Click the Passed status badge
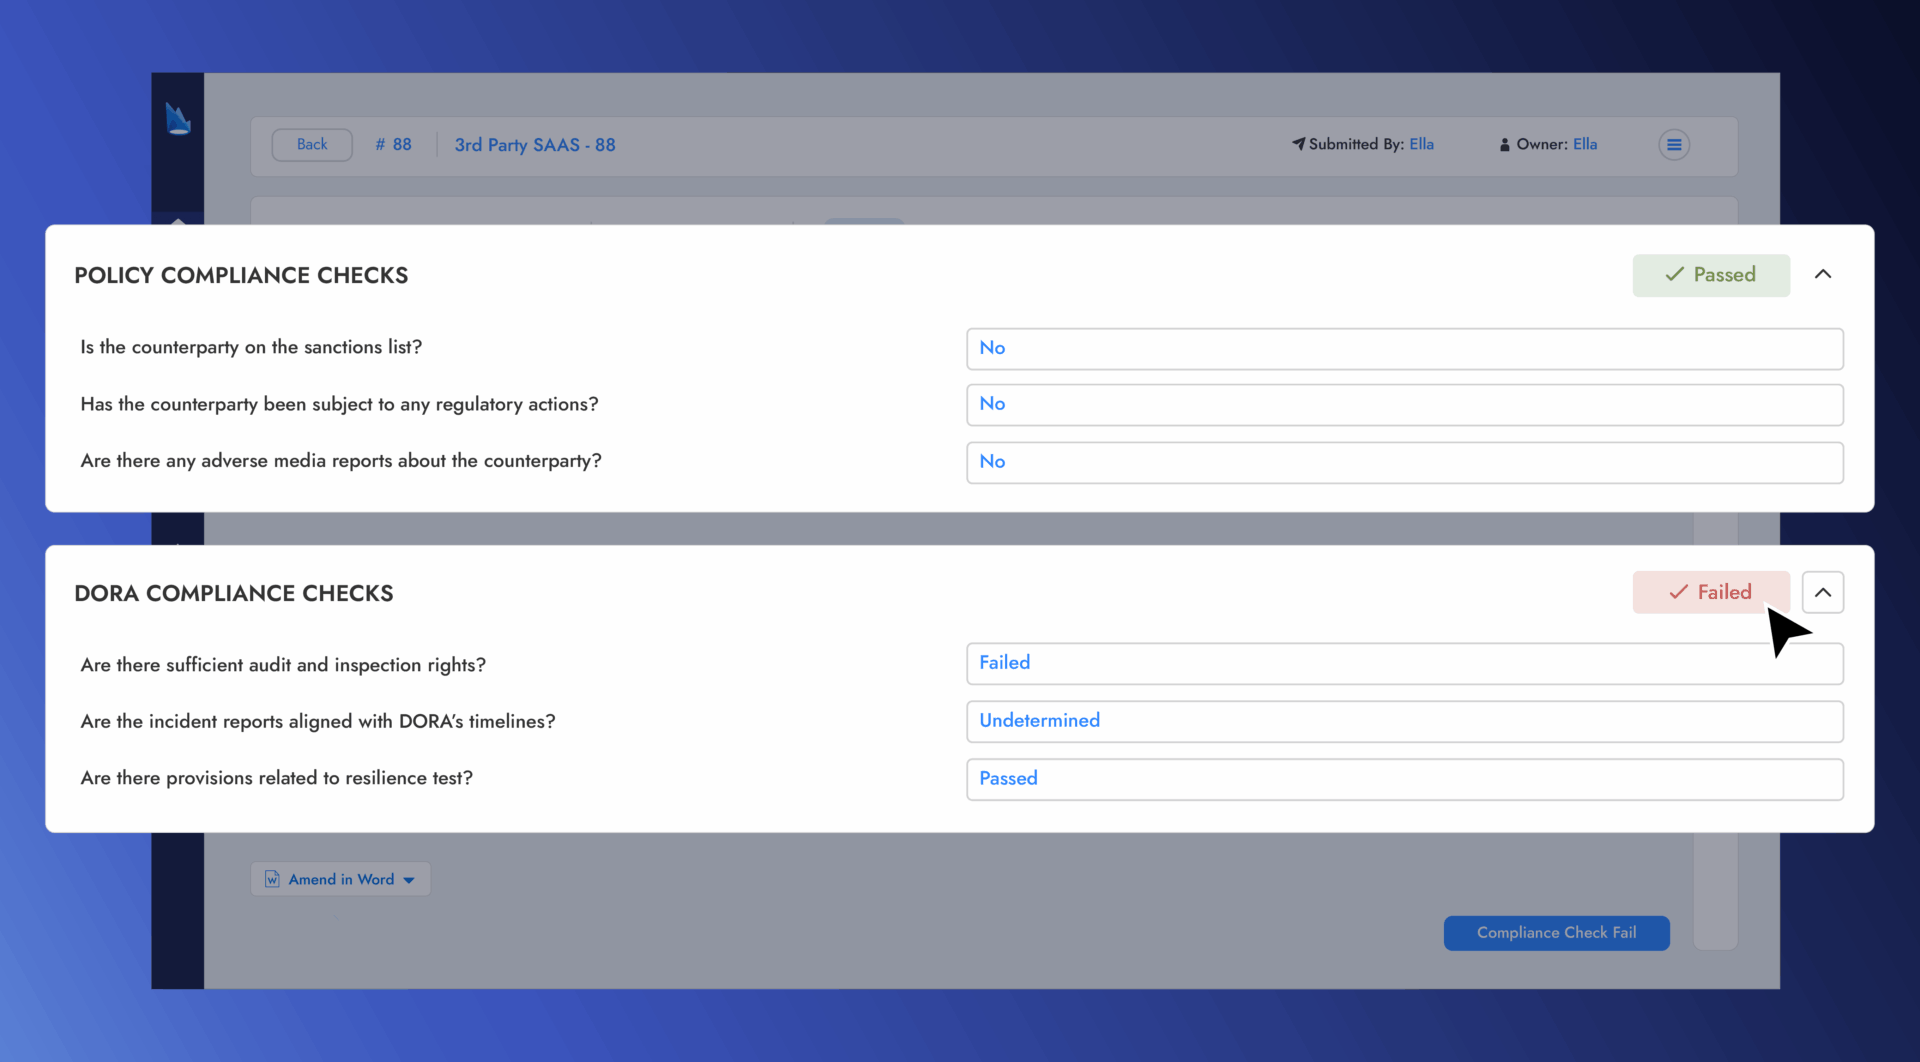Viewport: 1920px width, 1062px height. (1711, 274)
